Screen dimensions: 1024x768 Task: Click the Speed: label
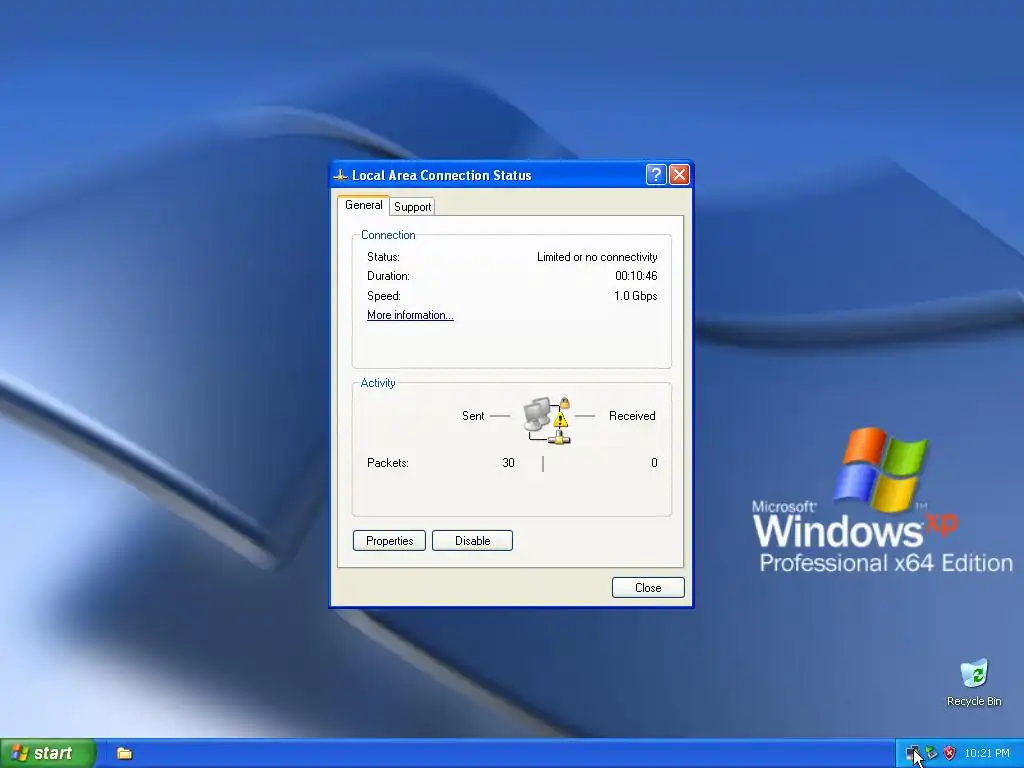coord(384,296)
